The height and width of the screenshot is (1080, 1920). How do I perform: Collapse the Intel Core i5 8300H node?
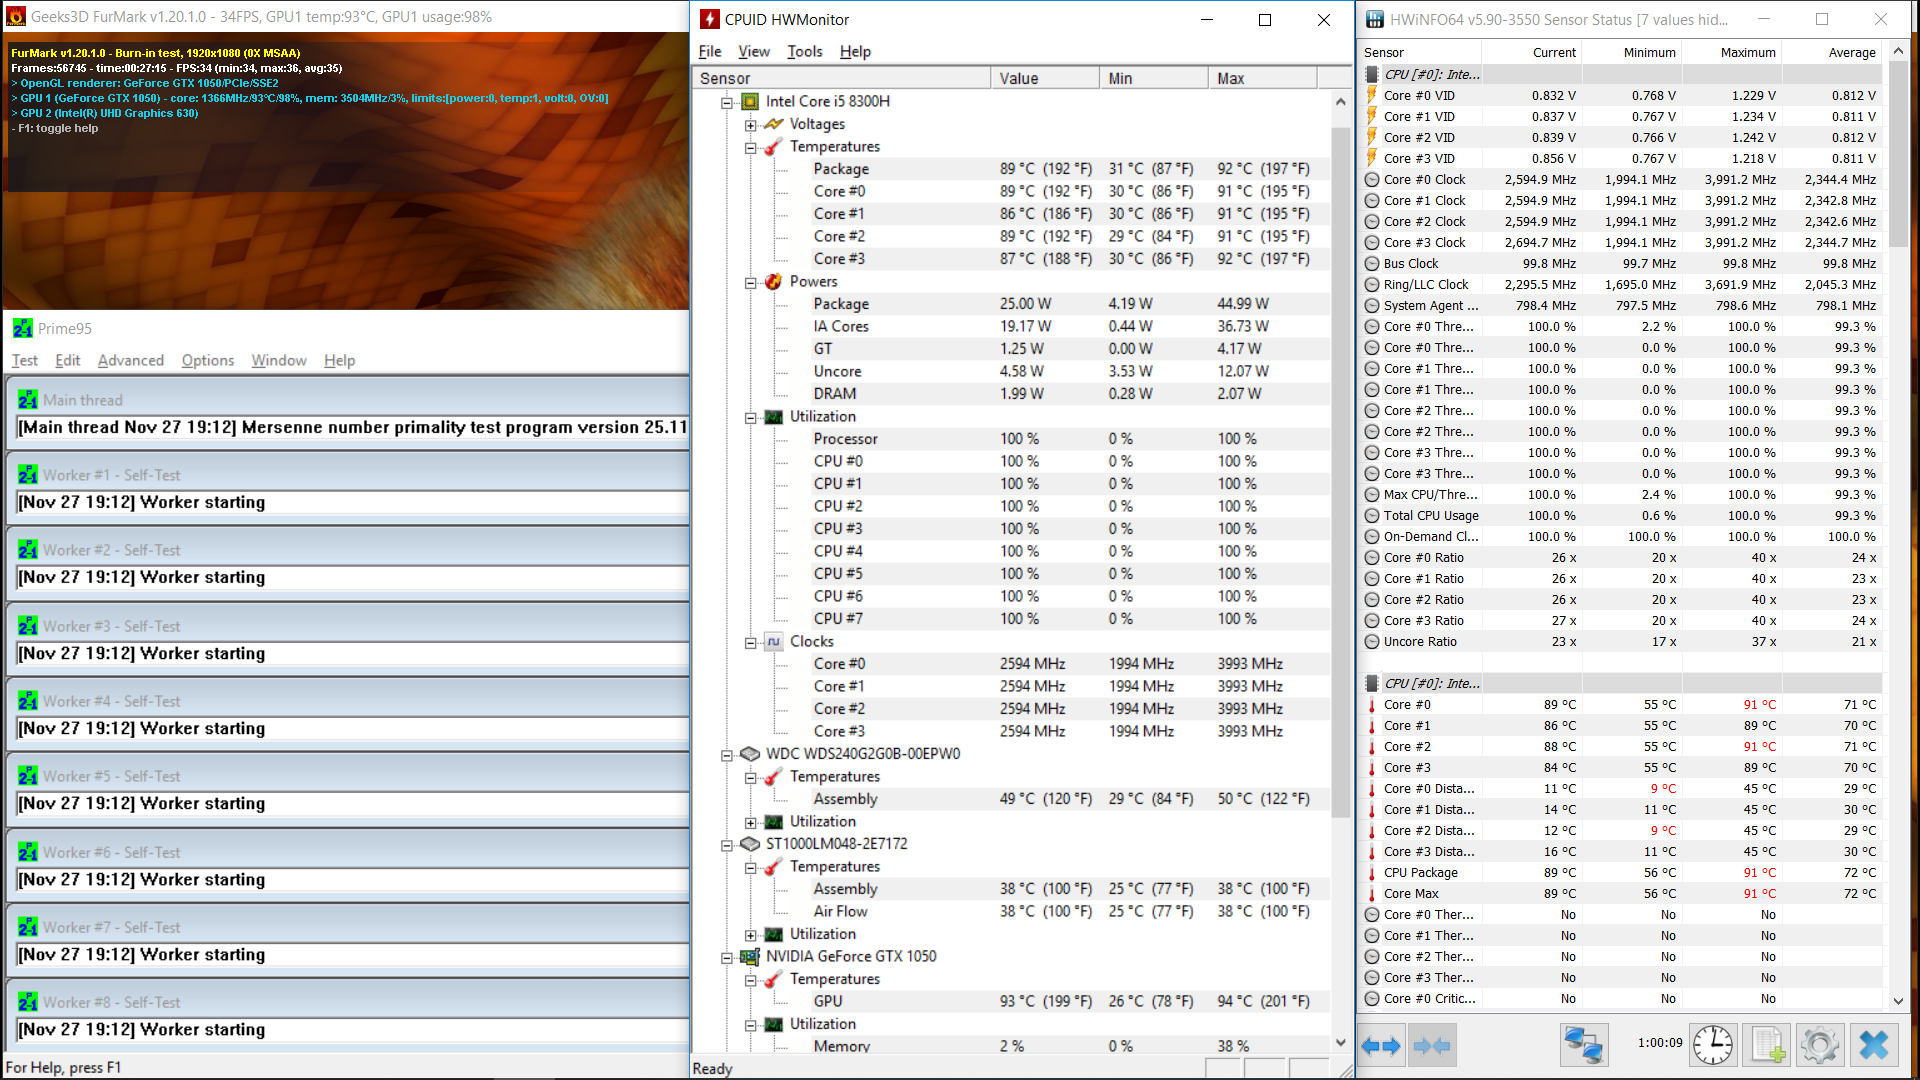pyautogui.click(x=727, y=102)
